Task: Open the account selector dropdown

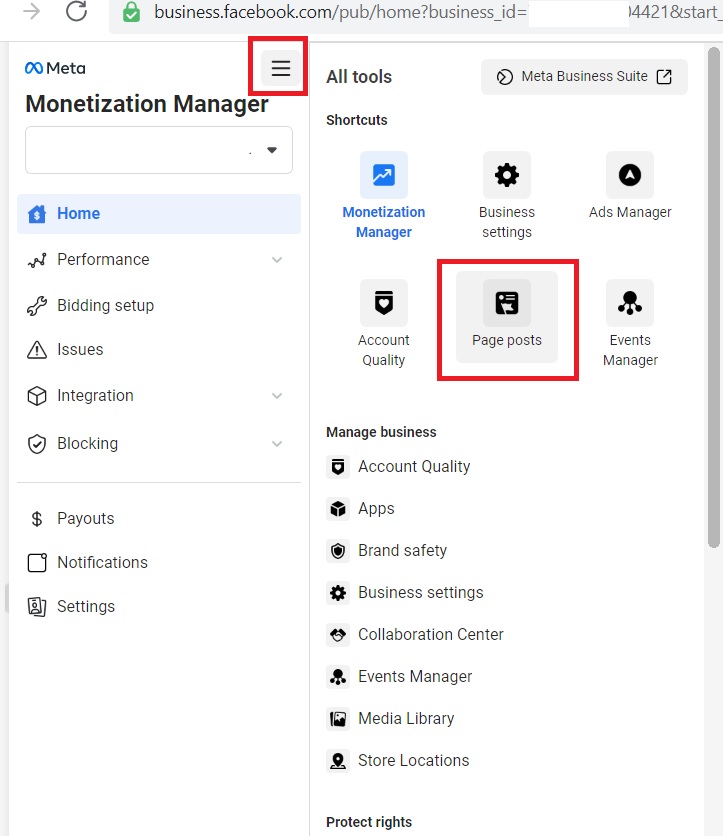Action: (x=159, y=150)
